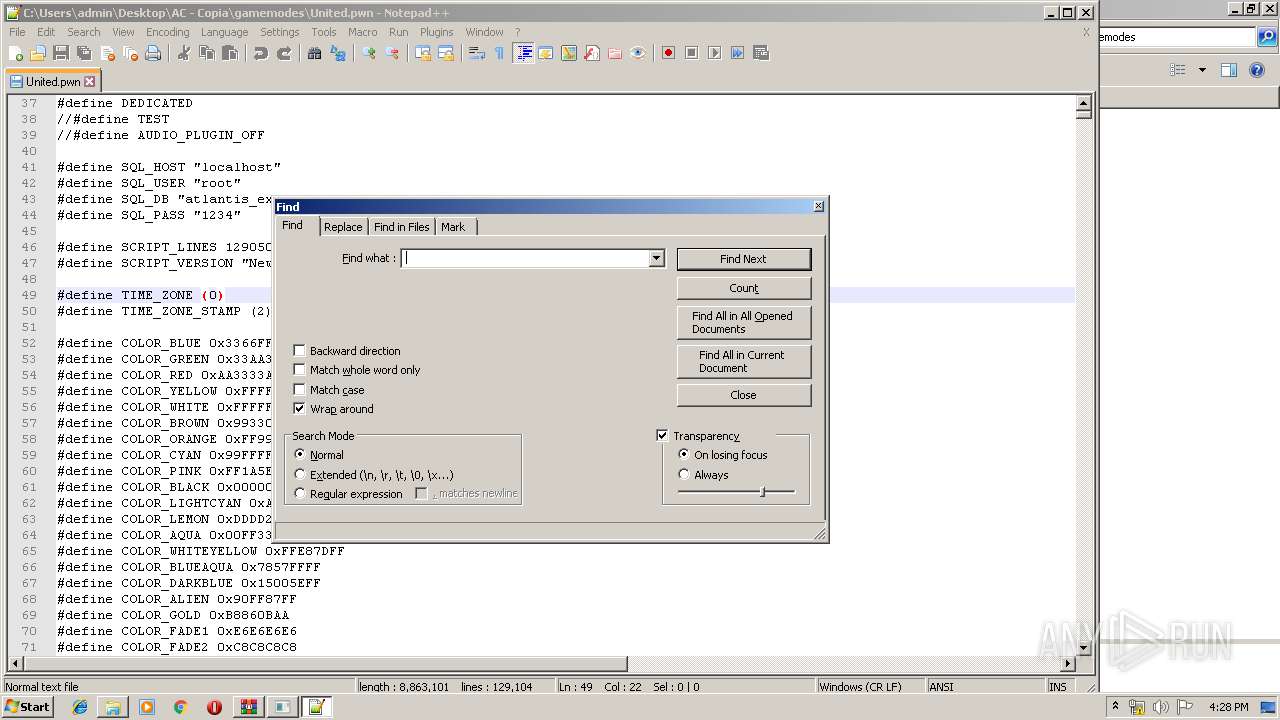Switch to the Replace tab
The width and height of the screenshot is (1280, 720).
pyautogui.click(x=343, y=227)
